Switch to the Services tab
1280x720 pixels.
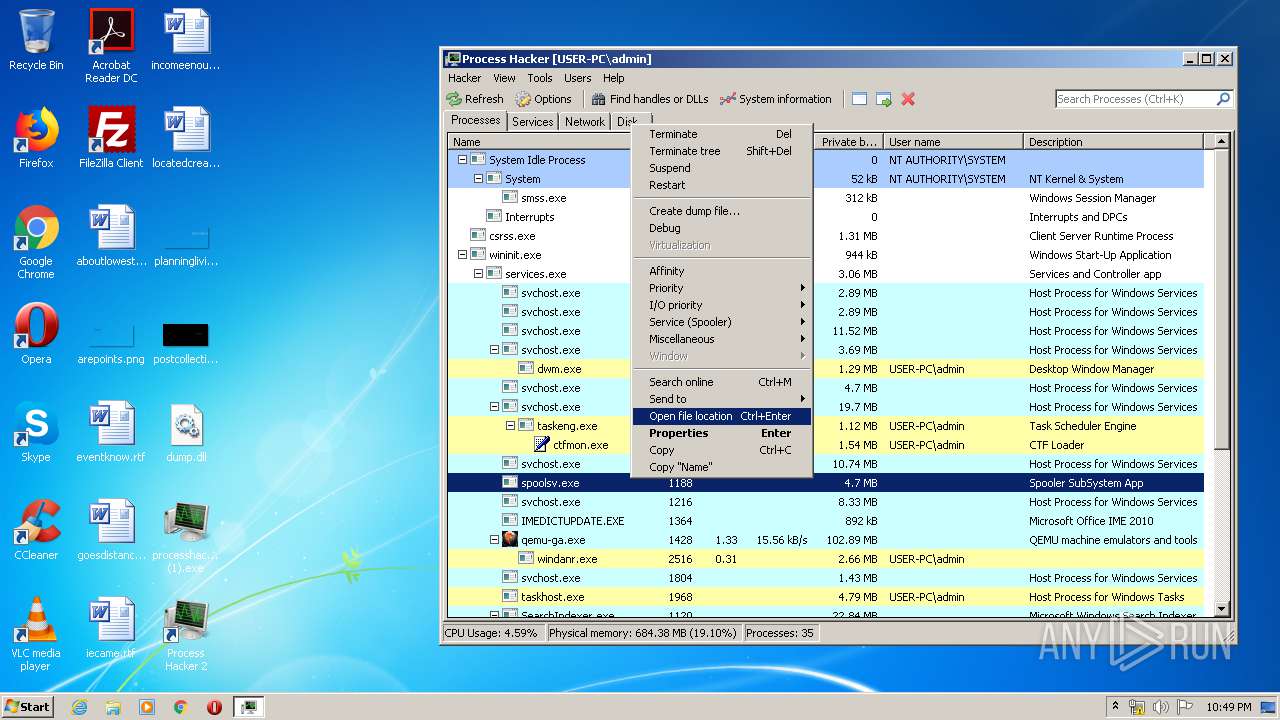(x=532, y=122)
